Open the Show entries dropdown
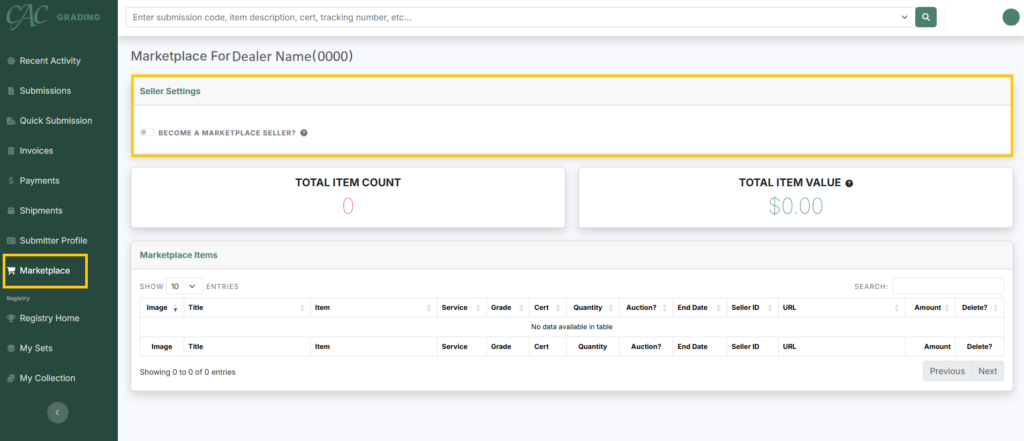1024x441 pixels. point(185,286)
